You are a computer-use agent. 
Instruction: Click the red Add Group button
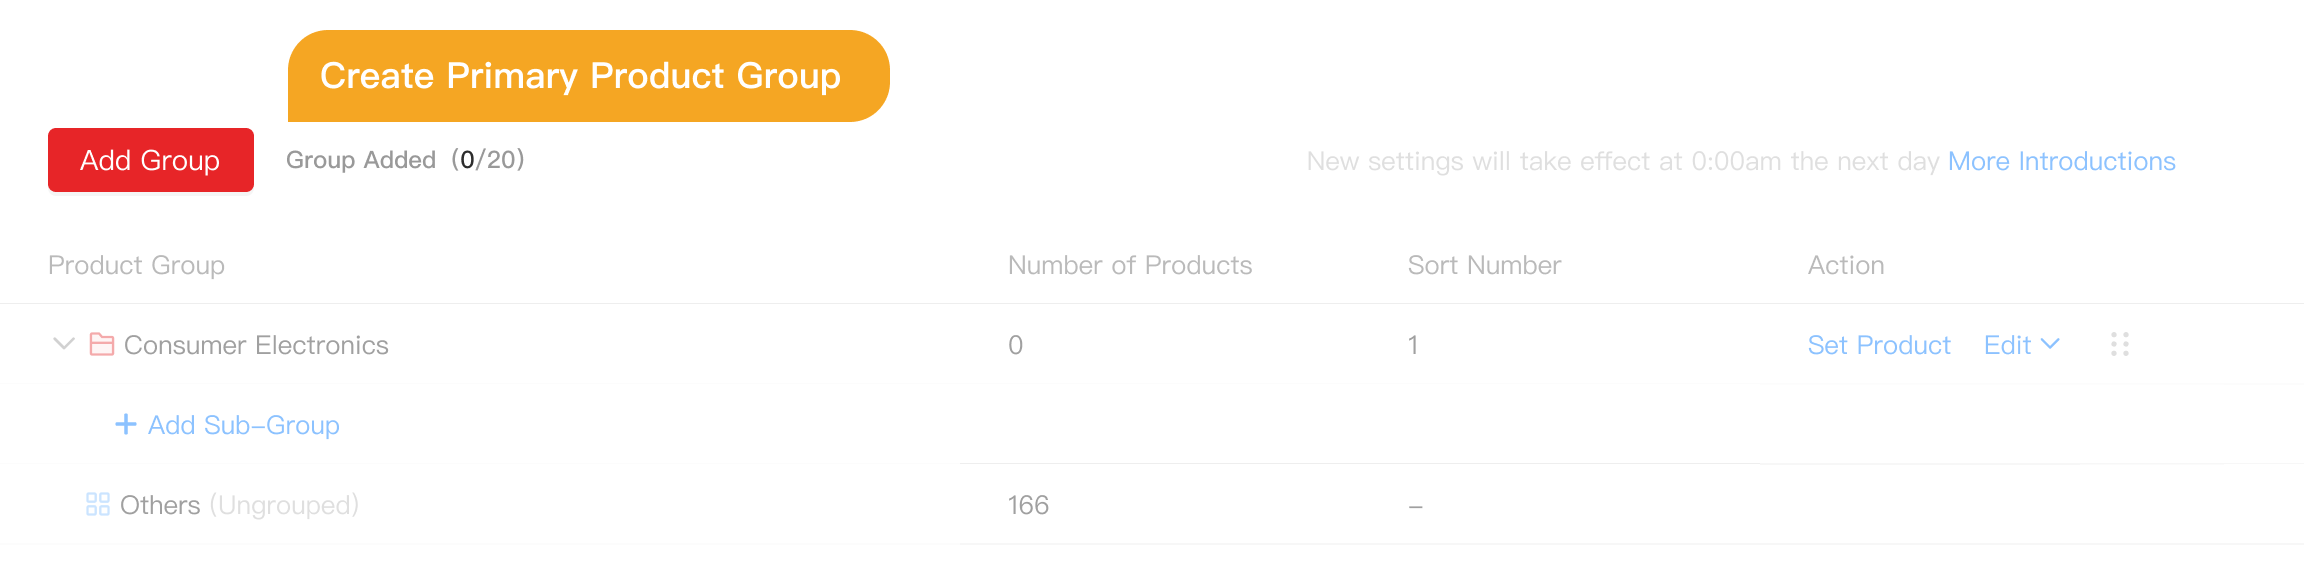click(150, 160)
